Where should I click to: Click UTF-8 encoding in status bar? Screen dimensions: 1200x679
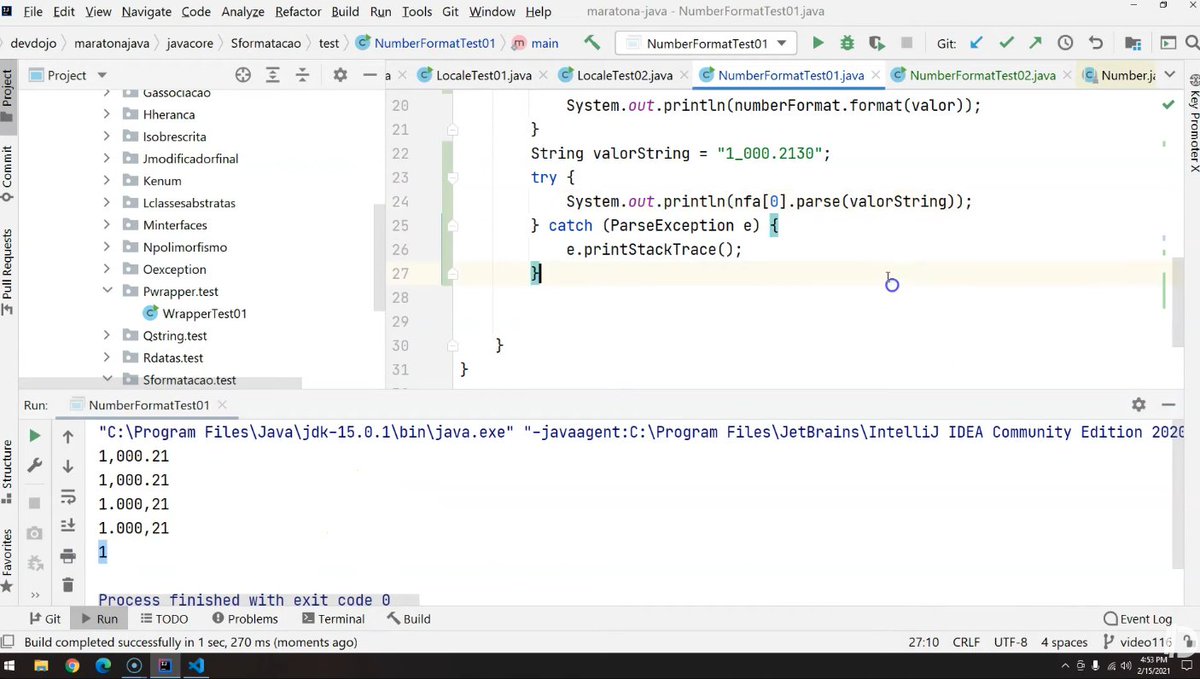1011,642
